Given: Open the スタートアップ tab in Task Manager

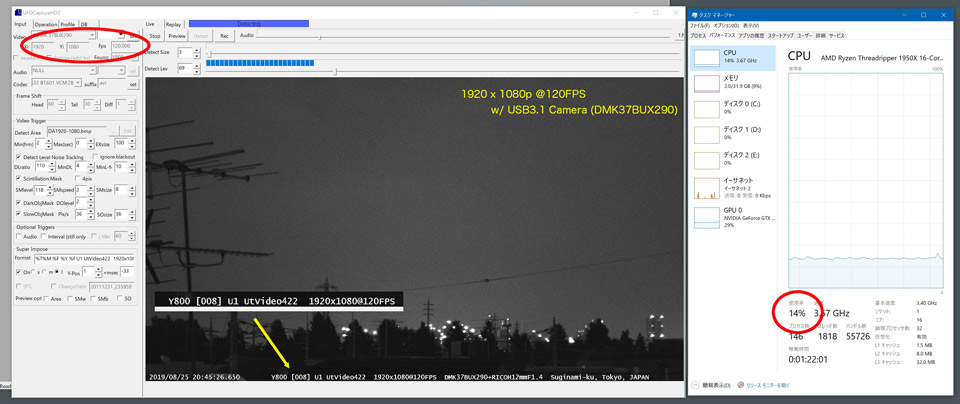Looking at the screenshot, I should tap(781, 36).
